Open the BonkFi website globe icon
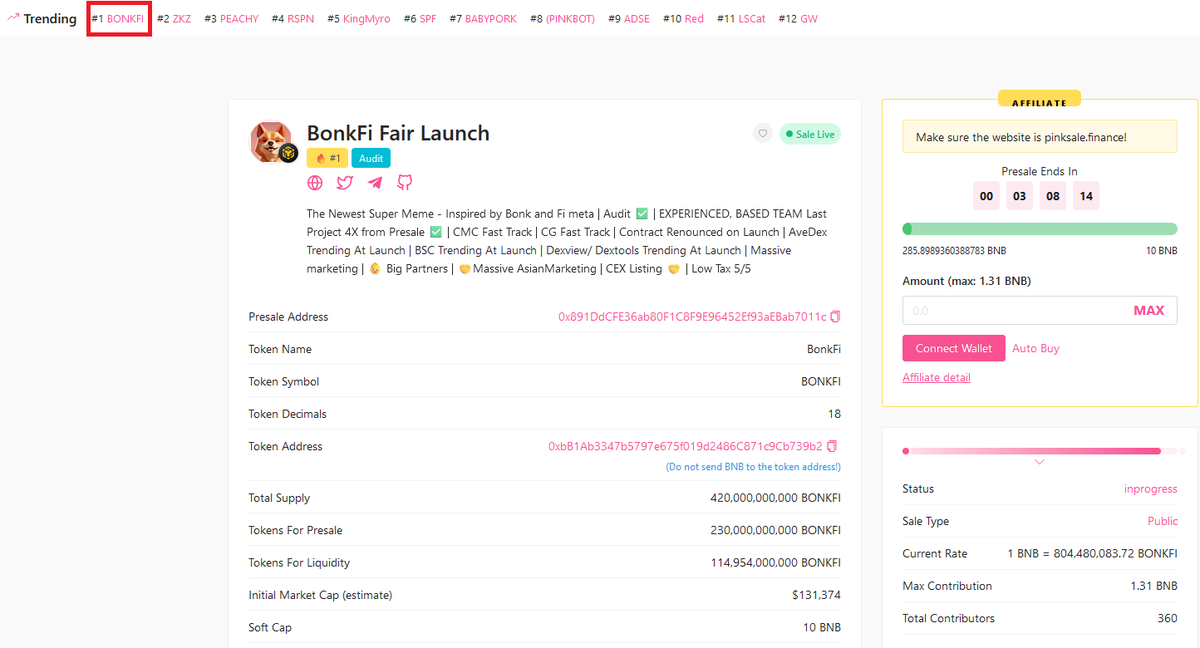Screen dimensions: 1200x648 point(315,183)
